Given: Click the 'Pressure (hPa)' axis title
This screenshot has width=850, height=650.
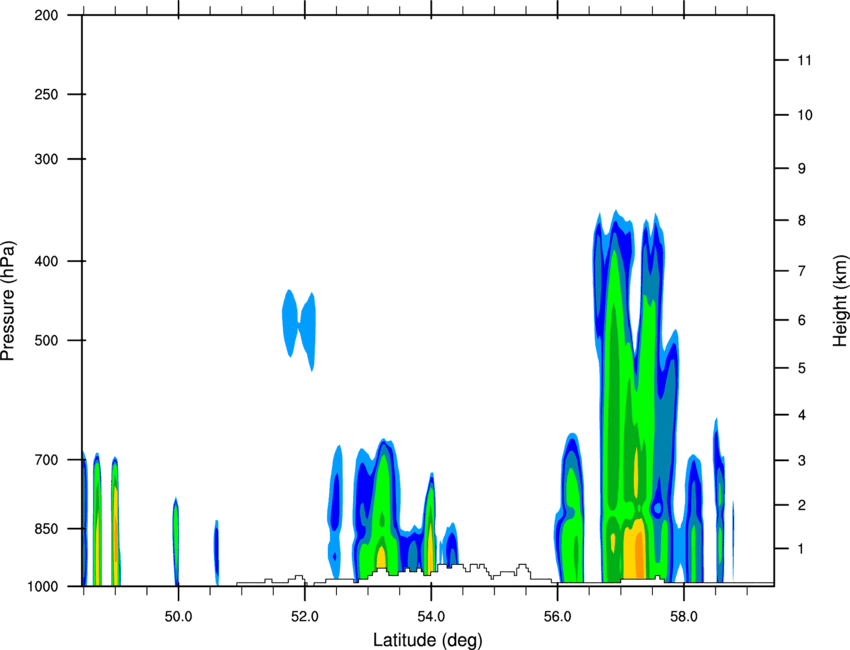Looking at the screenshot, I should click(x=8, y=301).
